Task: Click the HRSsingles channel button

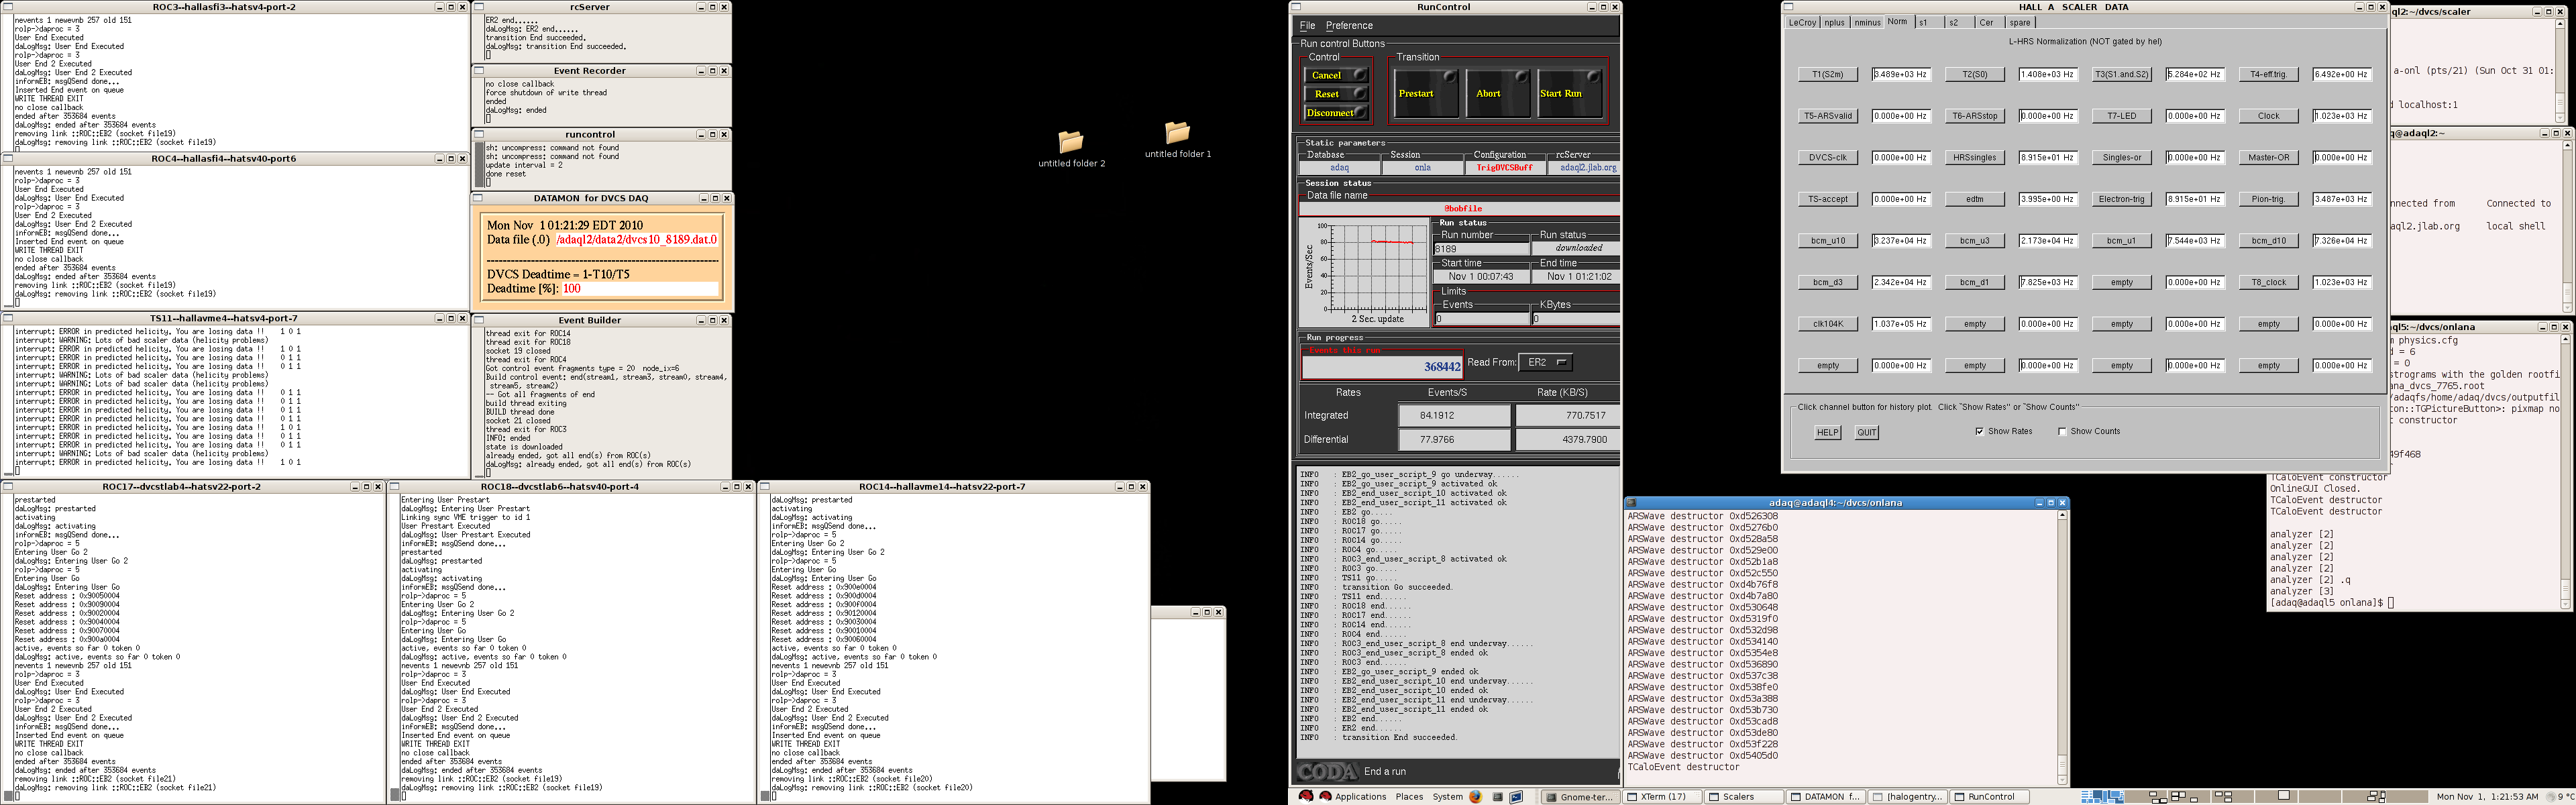Action: coord(1975,158)
